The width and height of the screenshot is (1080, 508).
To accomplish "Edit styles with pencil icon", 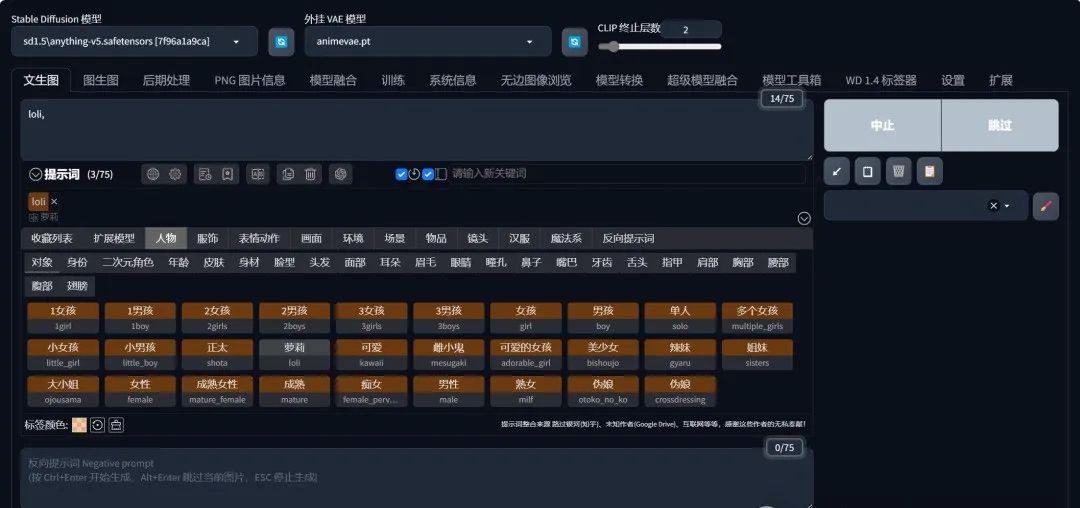I will tap(1046, 206).
